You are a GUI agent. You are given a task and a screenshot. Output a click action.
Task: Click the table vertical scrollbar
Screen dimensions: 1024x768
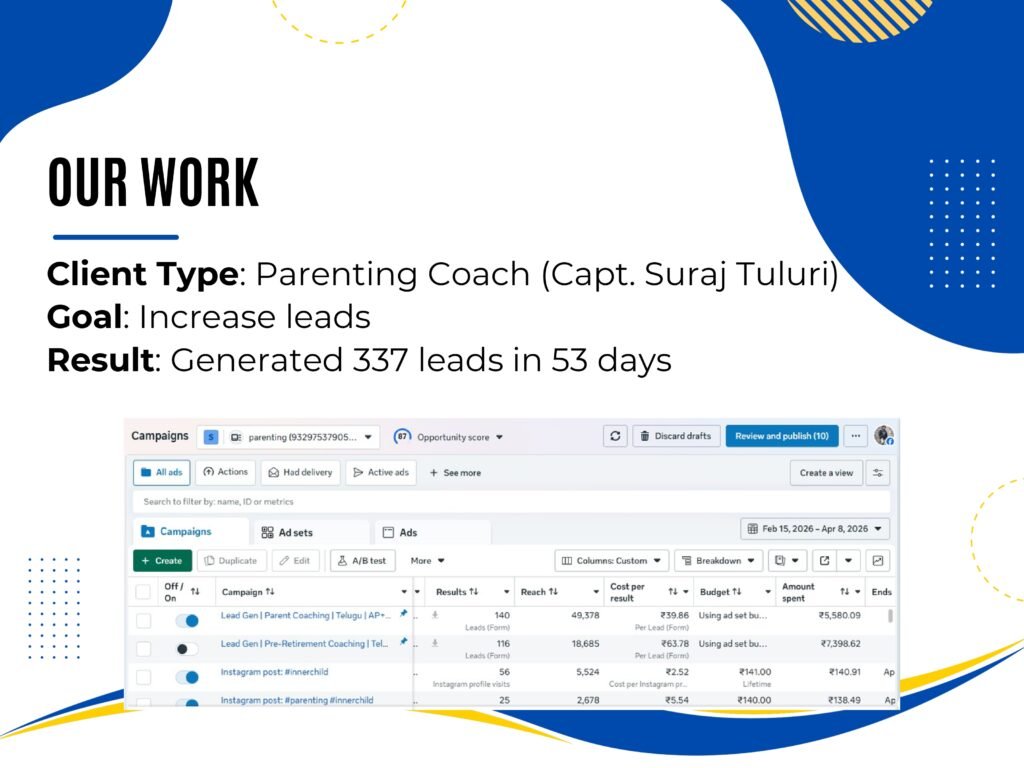[x=889, y=615]
